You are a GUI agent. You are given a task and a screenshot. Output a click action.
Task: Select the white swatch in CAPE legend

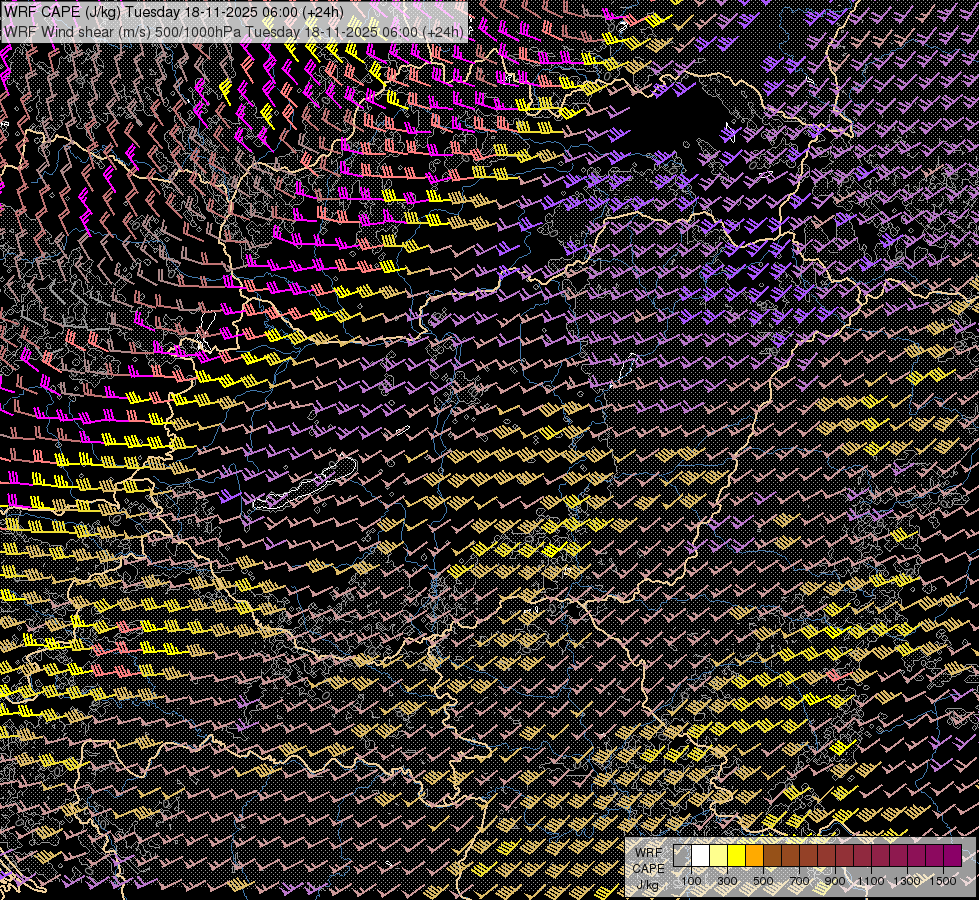tap(700, 856)
